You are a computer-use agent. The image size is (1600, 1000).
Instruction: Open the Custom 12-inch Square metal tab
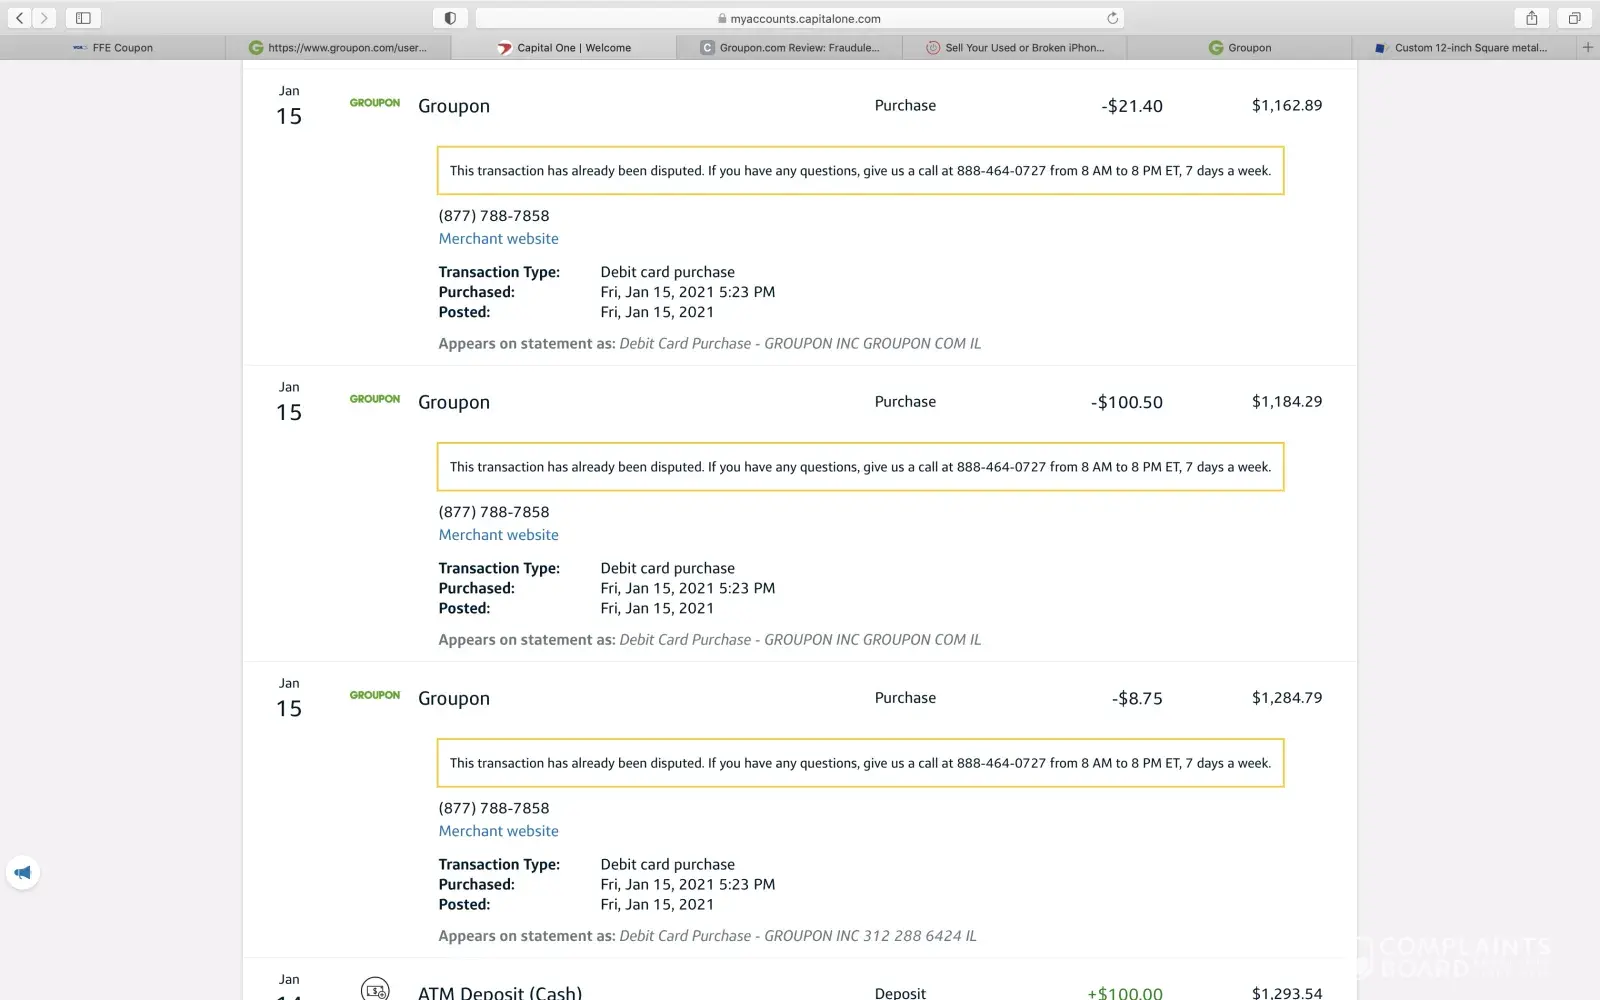click(1462, 48)
